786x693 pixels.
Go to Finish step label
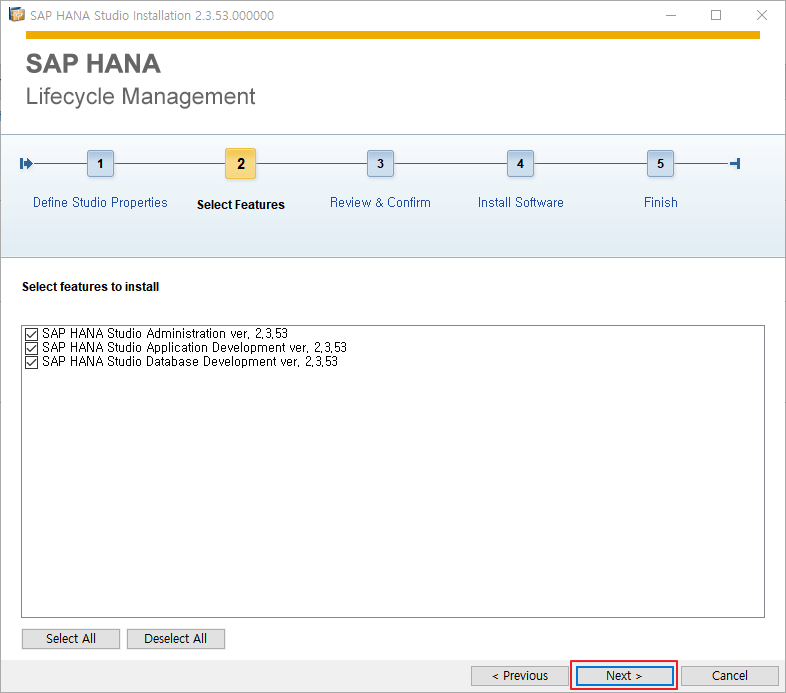point(661,203)
